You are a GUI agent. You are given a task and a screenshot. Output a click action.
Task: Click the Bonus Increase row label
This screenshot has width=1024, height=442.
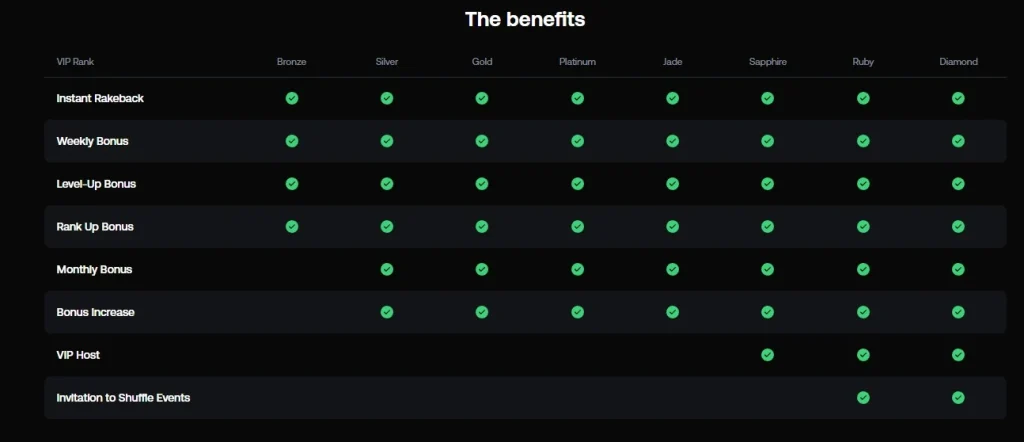point(95,312)
